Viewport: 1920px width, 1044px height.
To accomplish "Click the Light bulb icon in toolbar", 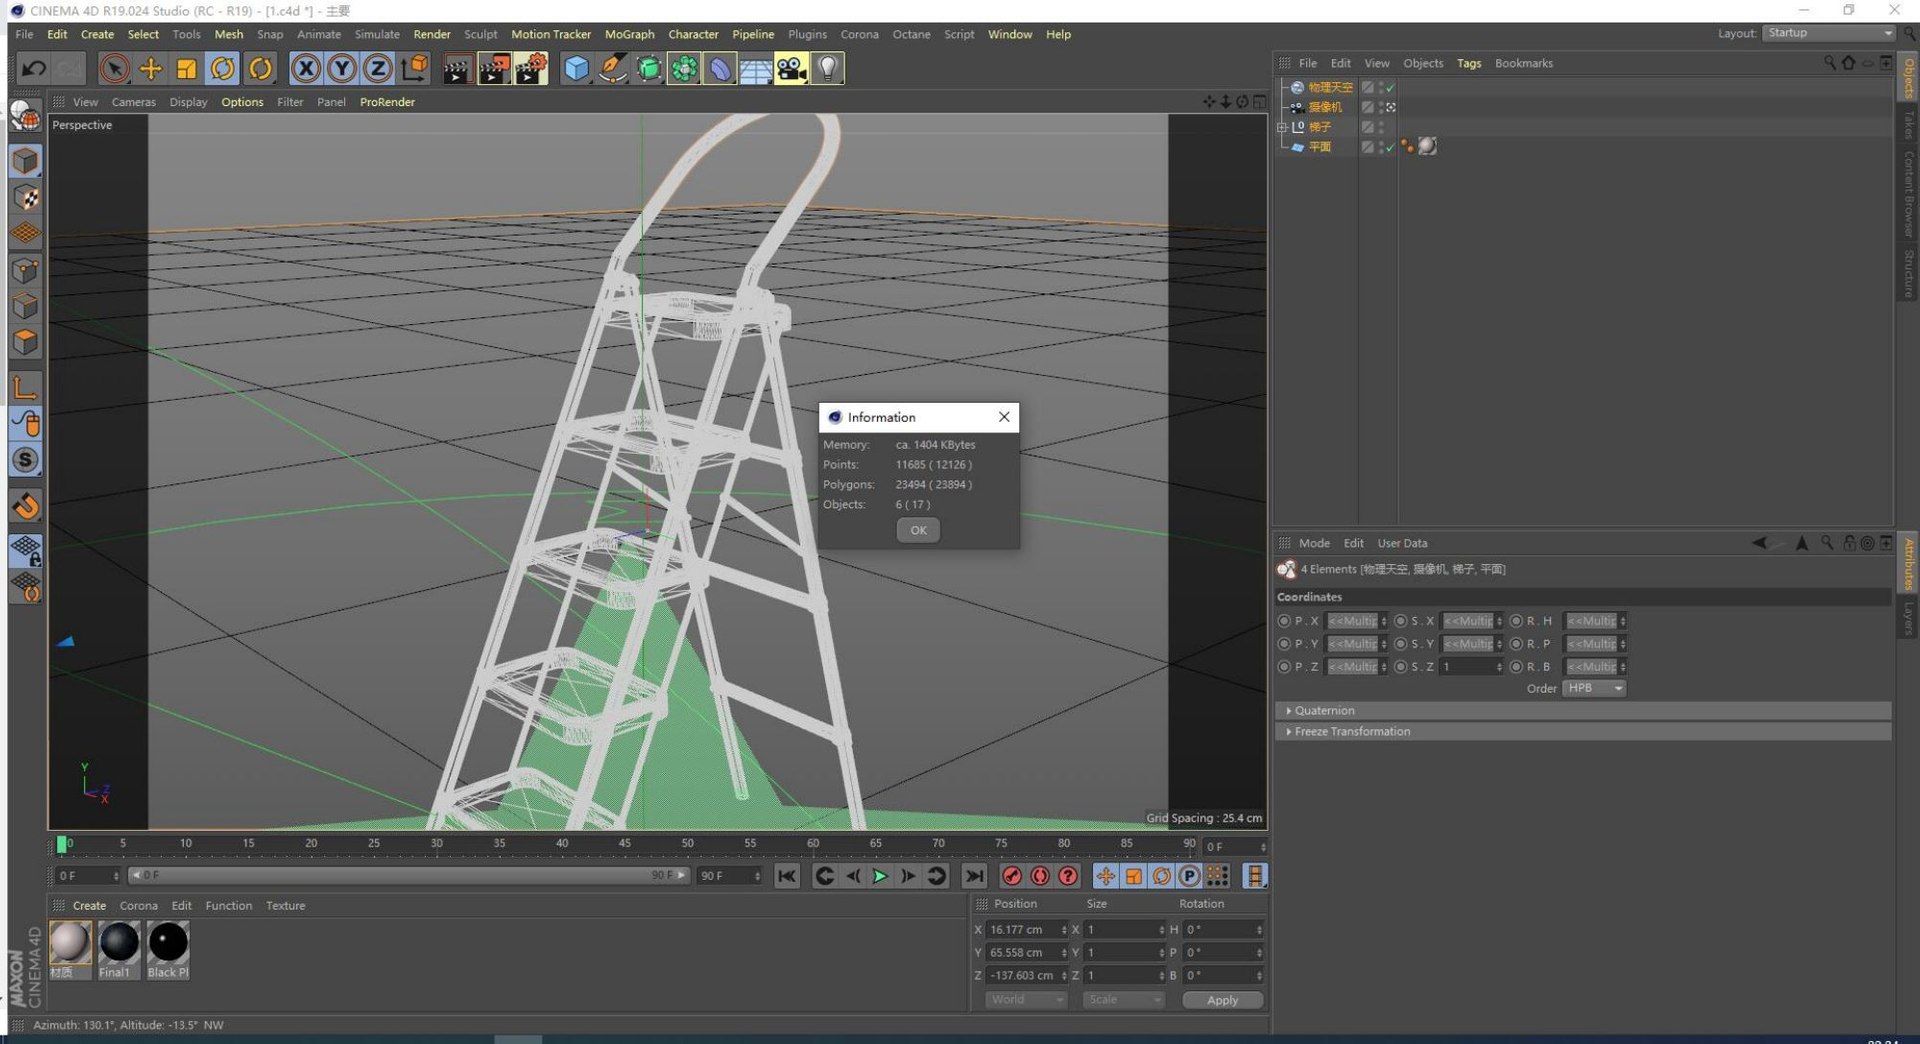I will 828,69.
